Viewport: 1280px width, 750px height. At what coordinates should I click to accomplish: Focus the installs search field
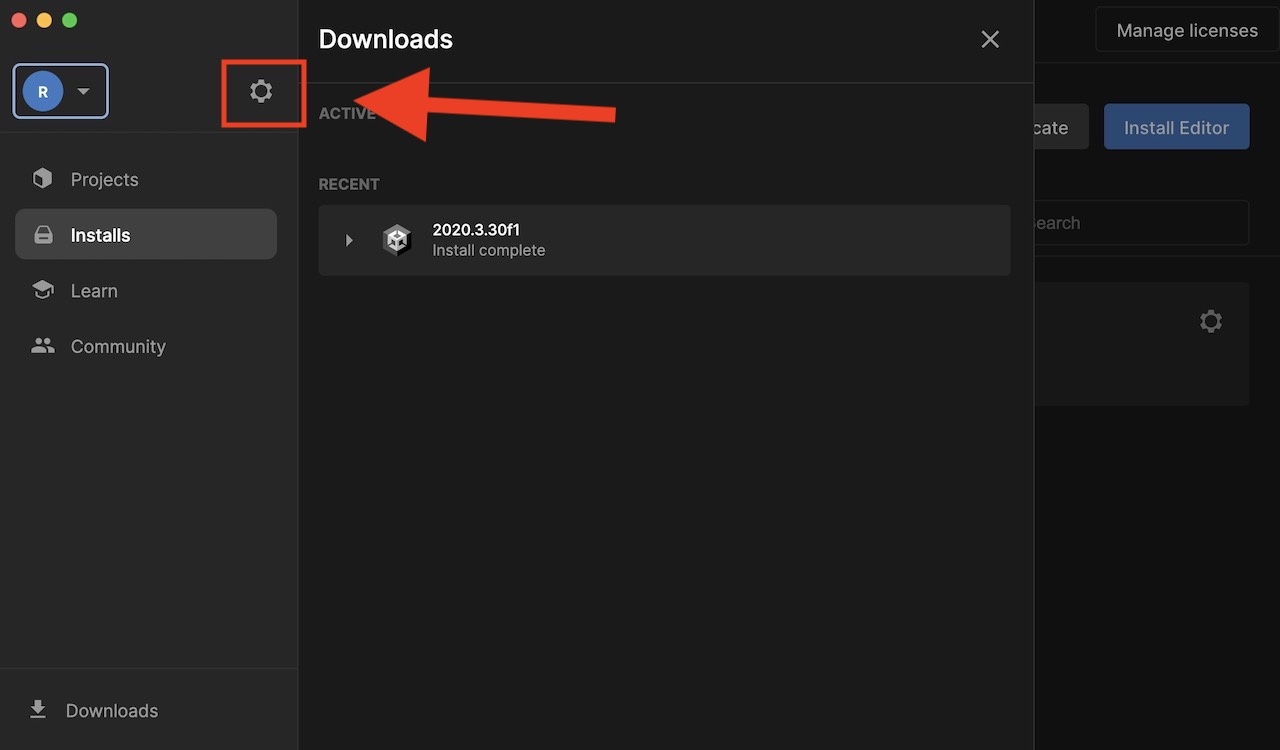point(1140,223)
